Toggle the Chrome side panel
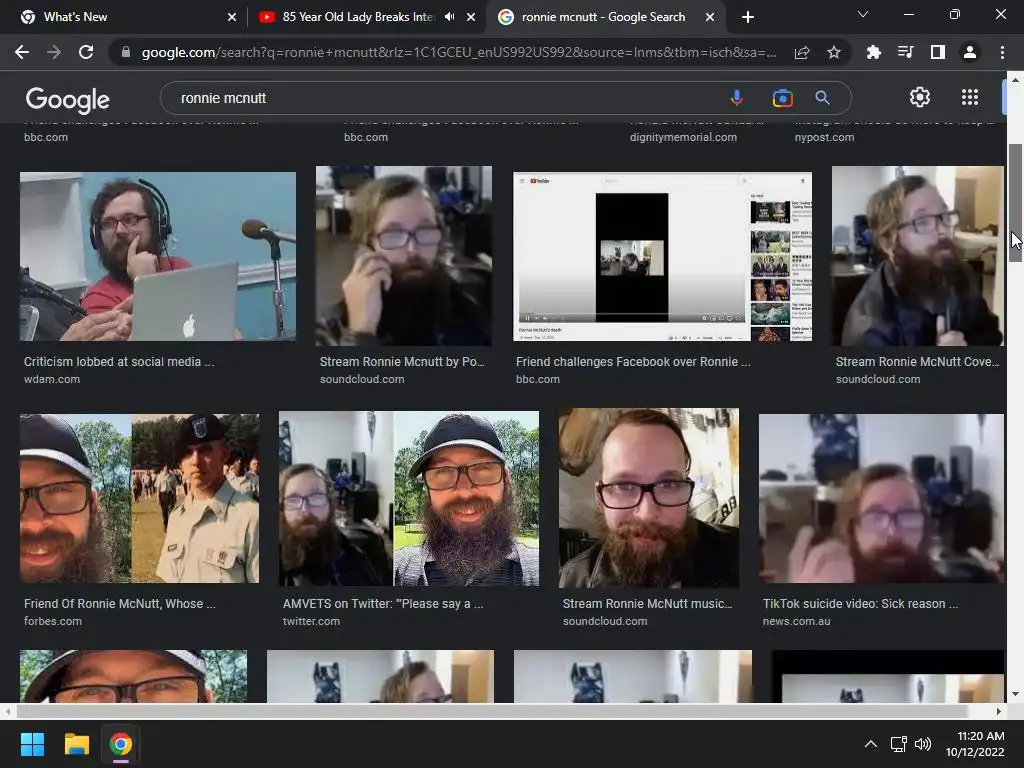Screen dimensions: 1024x768 [938, 52]
